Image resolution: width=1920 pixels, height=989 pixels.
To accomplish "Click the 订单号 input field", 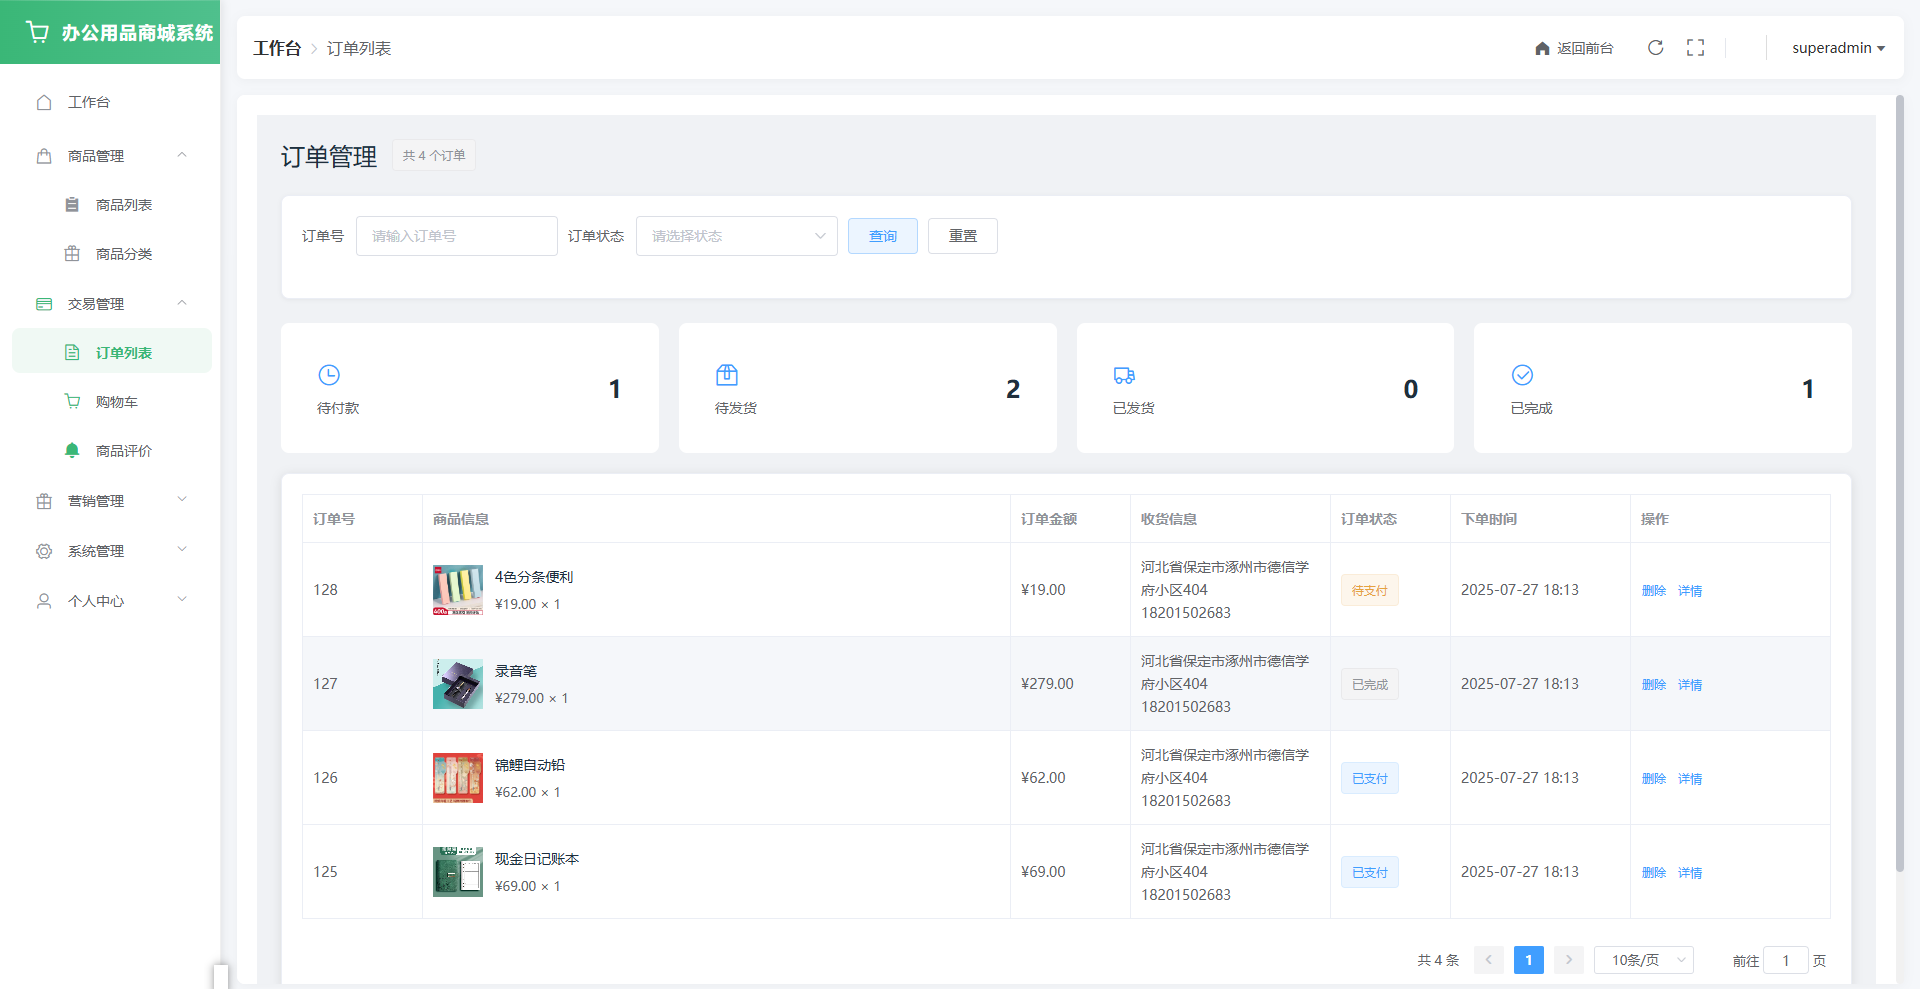I will click(456, 236).
